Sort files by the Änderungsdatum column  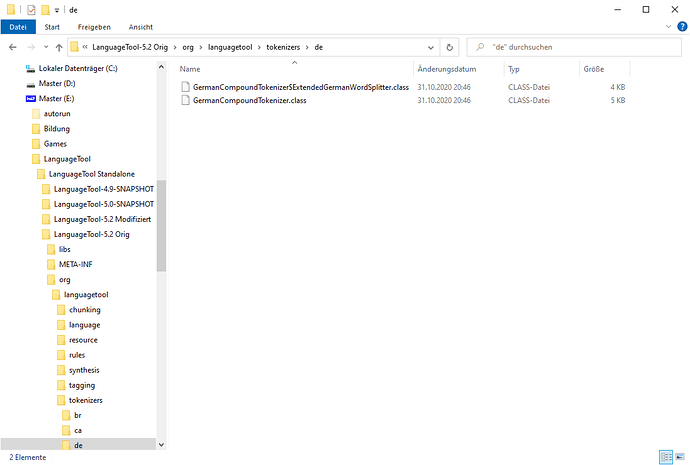[x=447, y=69]
